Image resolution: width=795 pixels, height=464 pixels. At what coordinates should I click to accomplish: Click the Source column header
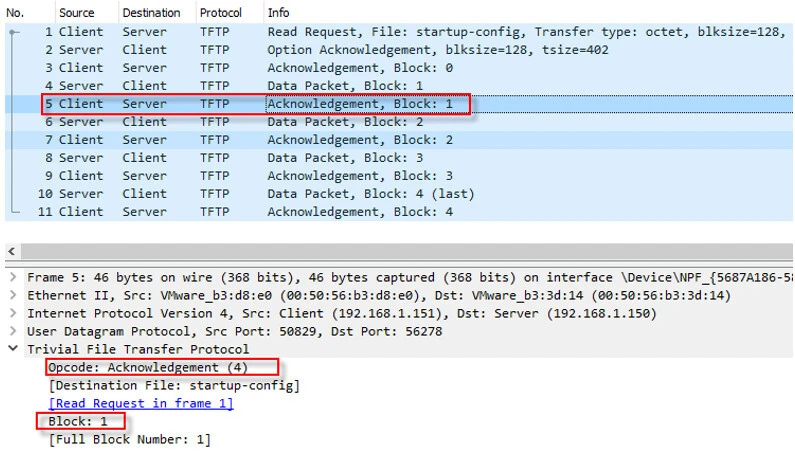pos(77,13)
